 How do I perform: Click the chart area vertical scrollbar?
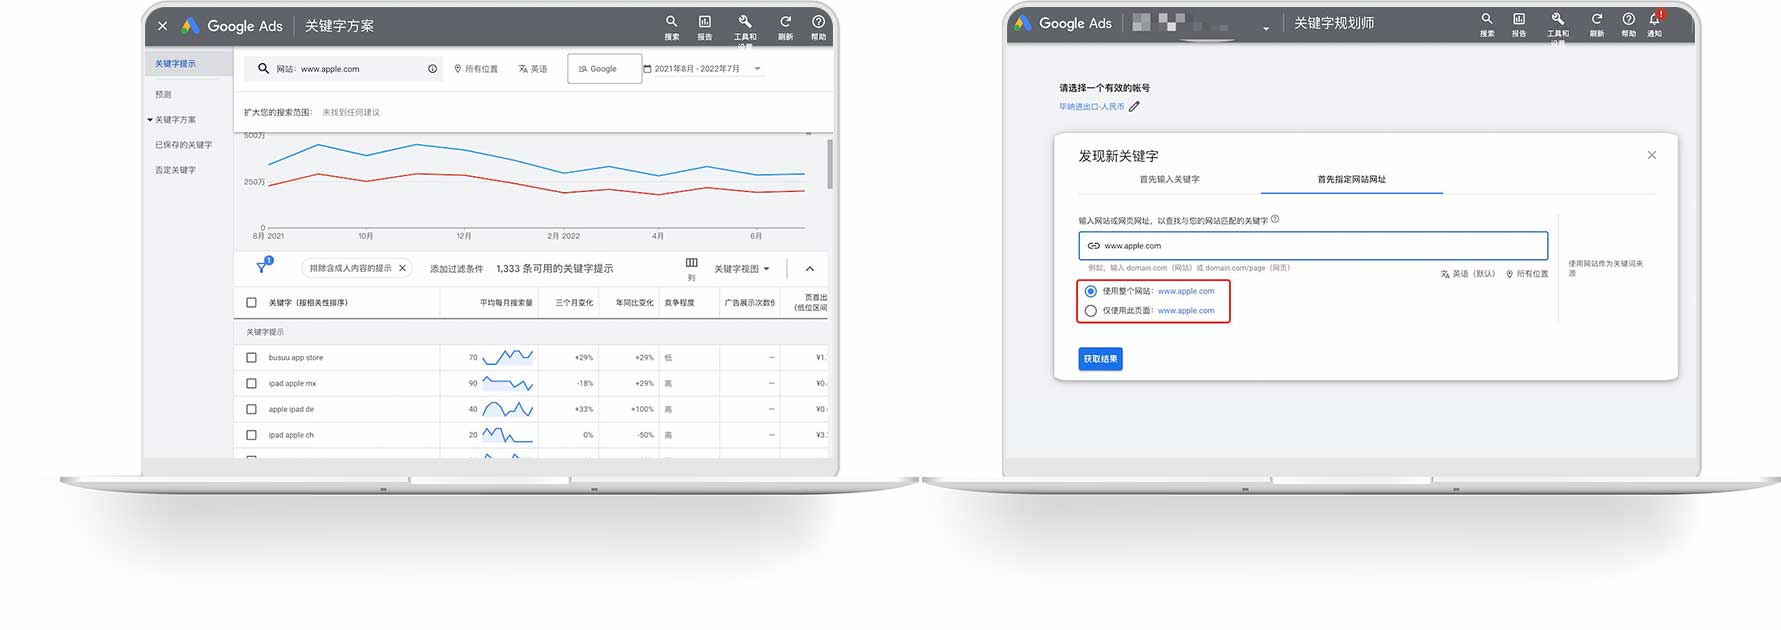coord(830,164)
